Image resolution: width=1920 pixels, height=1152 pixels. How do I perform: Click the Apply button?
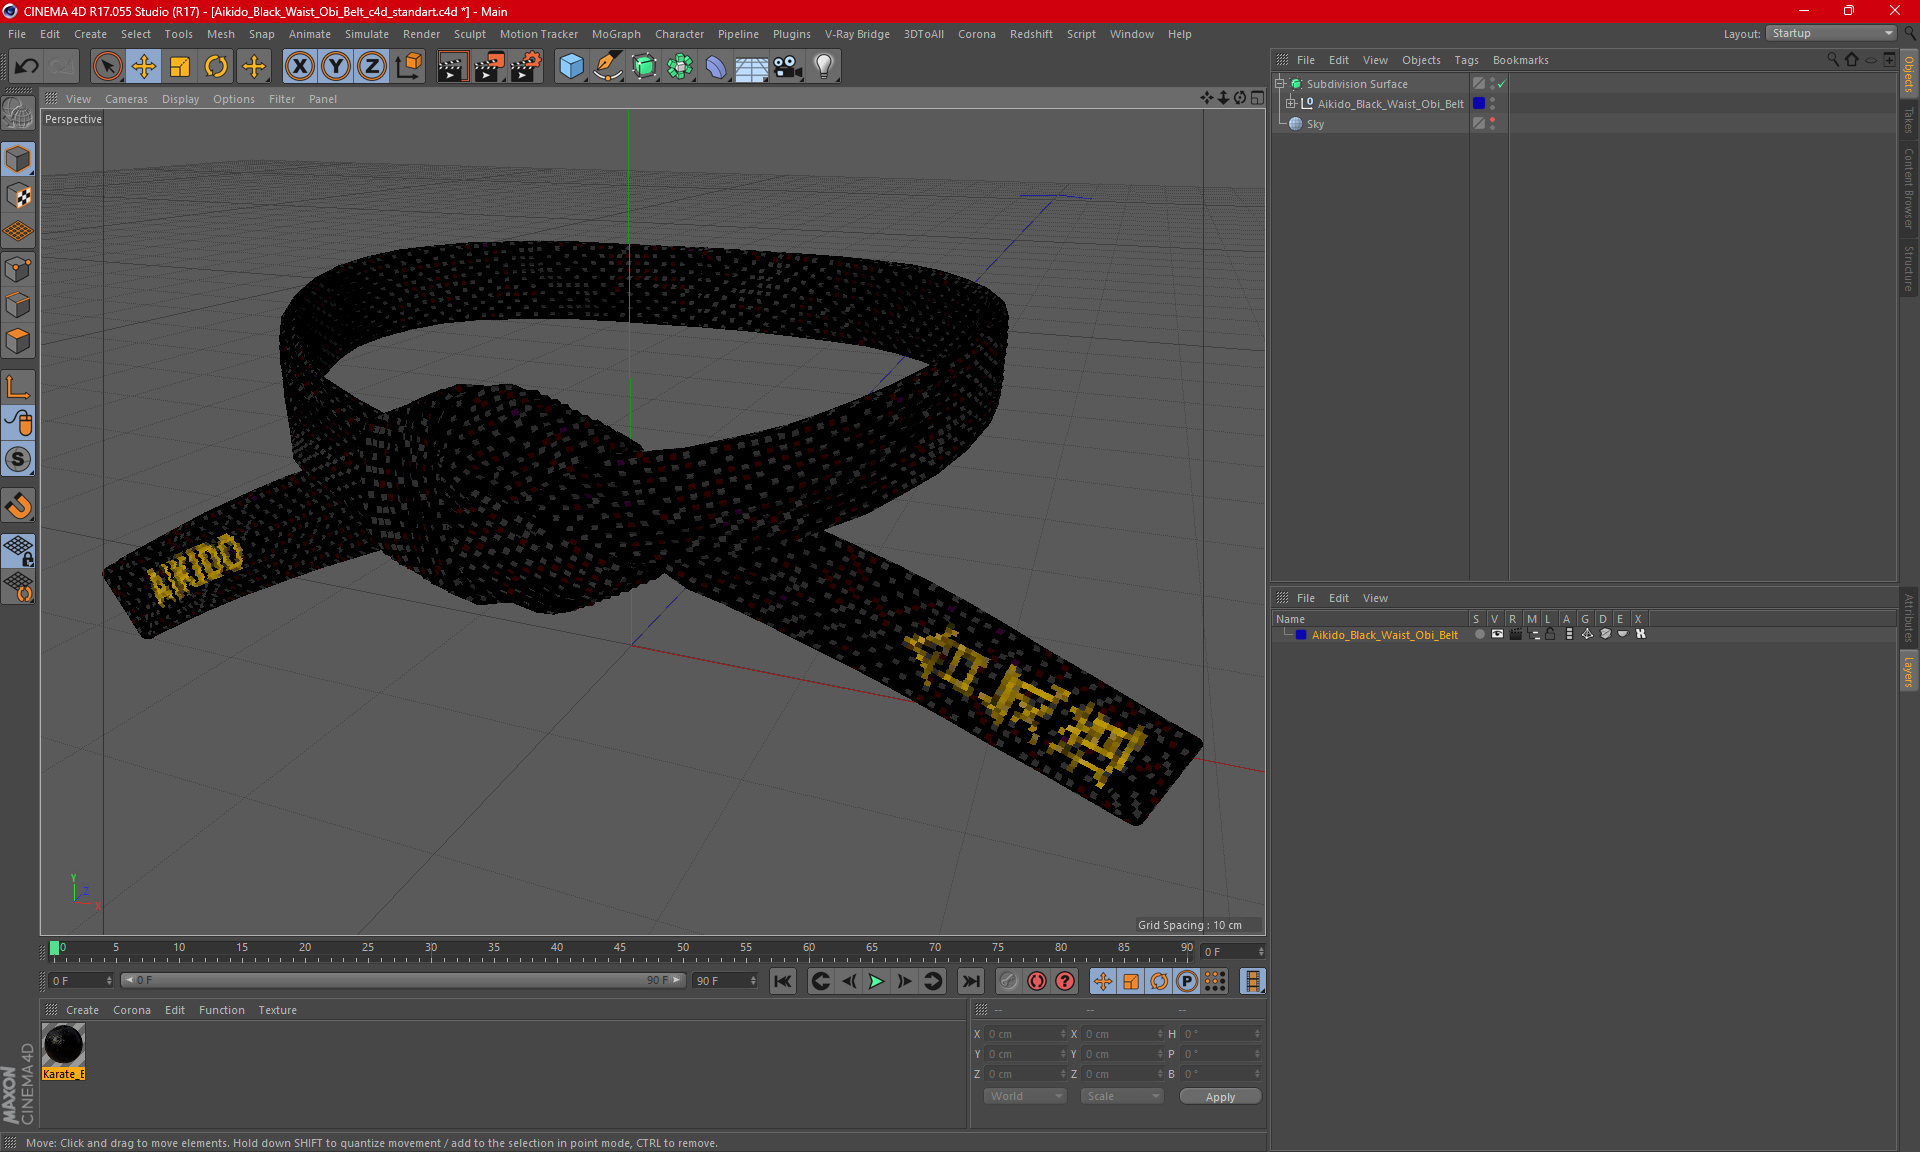coord(1220,1097)
